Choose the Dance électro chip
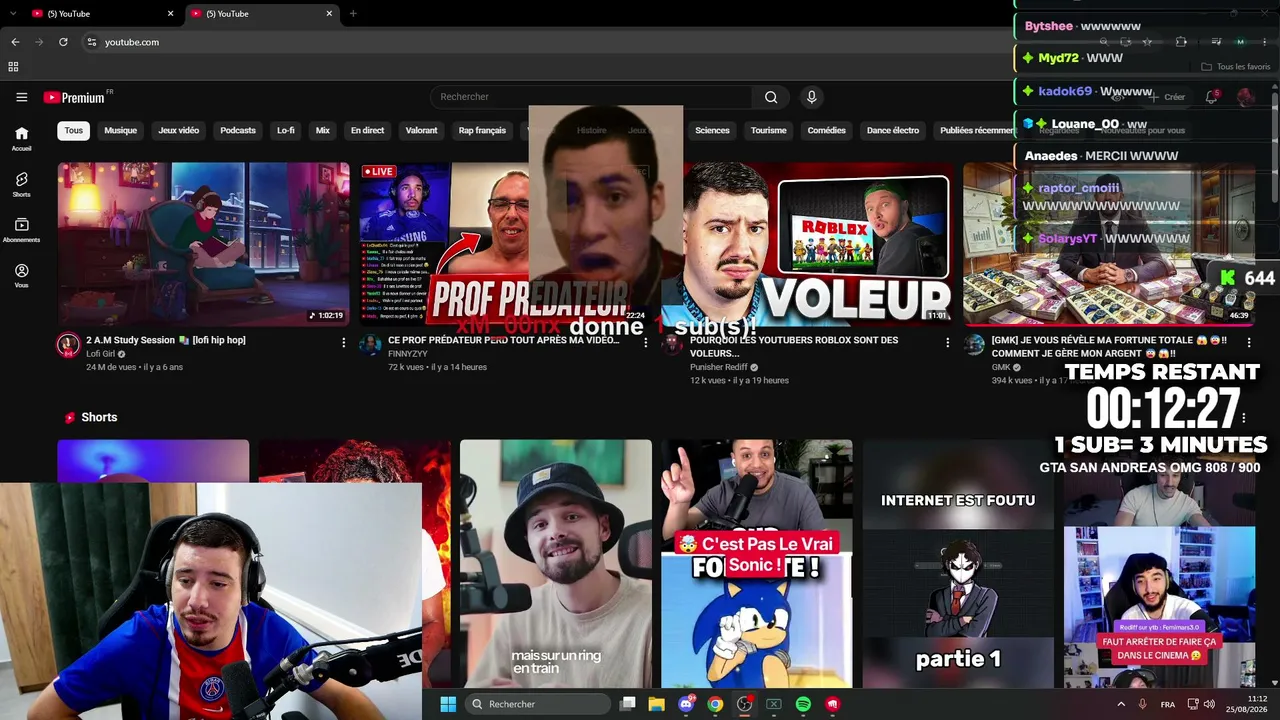This screenshot has height=720, width=1280. pyautogui.click(x=893, y=130)
